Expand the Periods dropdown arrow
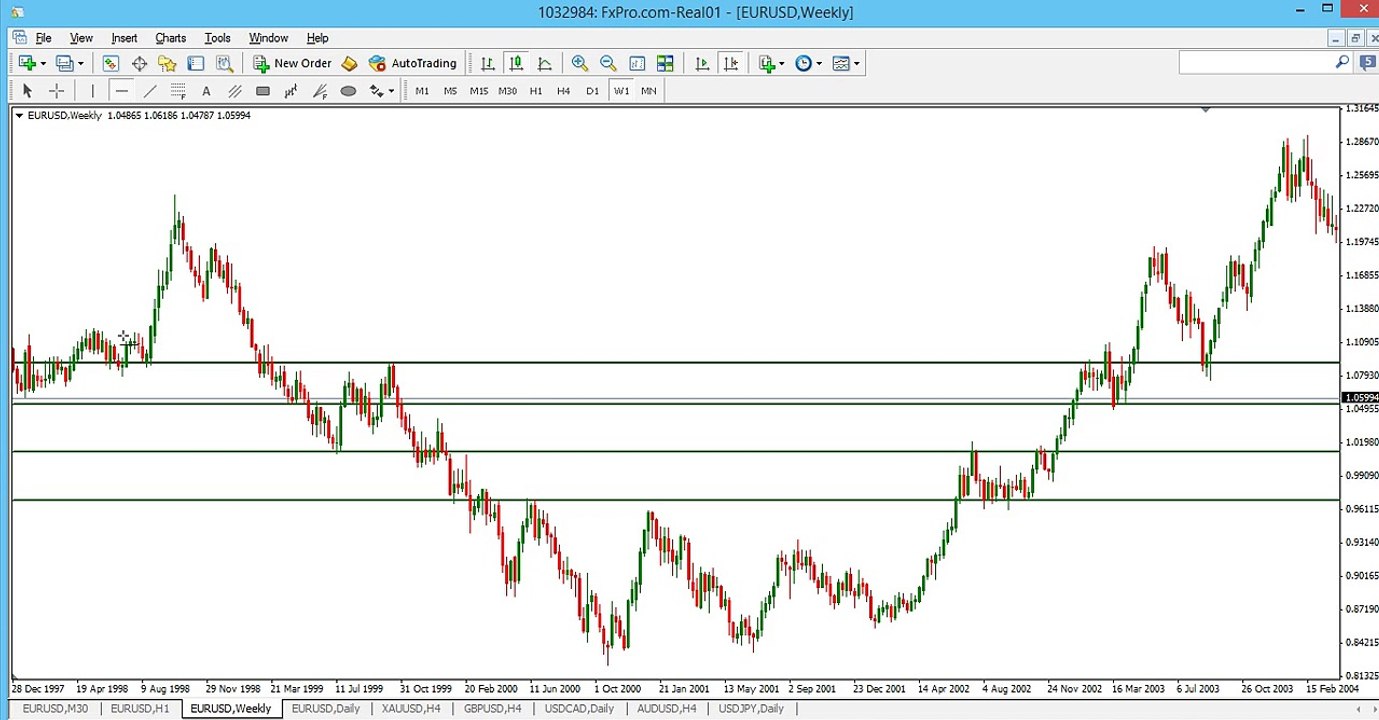1379x720 pixels. (x=819, y=63)
